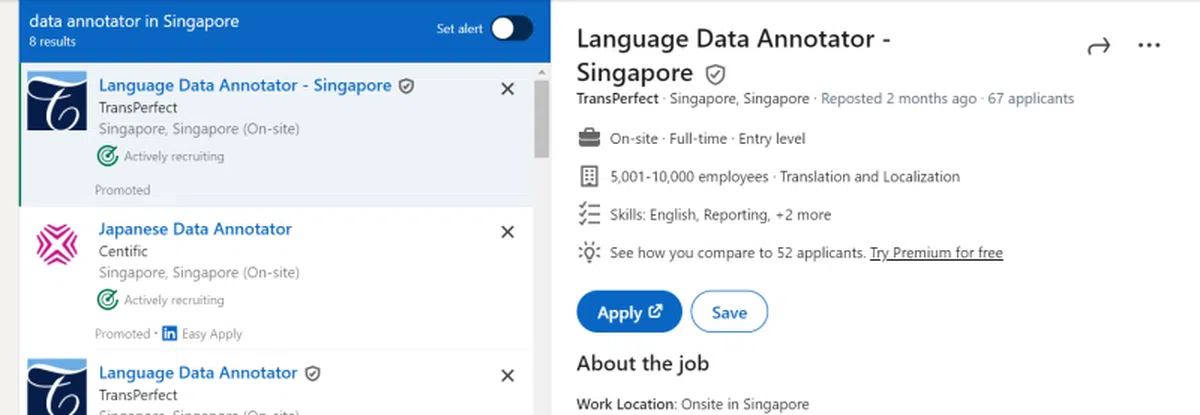Open the Japanese Data Annotator job title

(195, 229)
